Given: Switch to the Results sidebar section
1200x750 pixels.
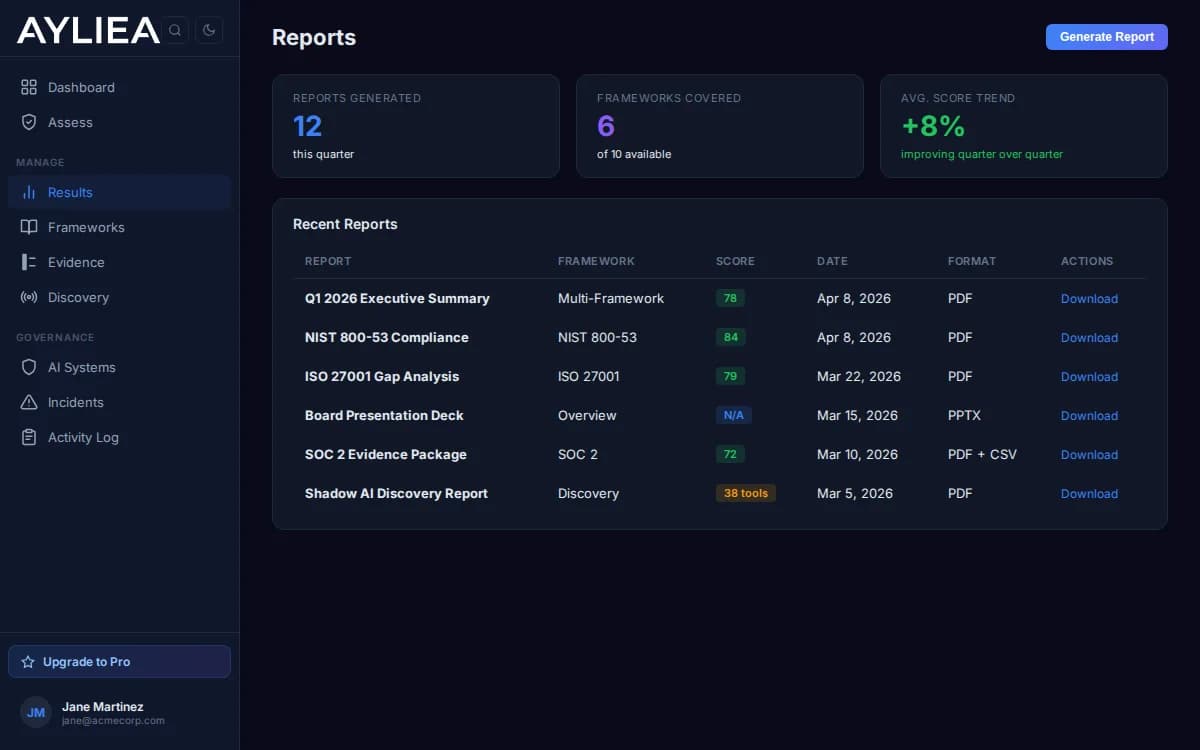Looking at the screenshot, I should tap(70, 192).
